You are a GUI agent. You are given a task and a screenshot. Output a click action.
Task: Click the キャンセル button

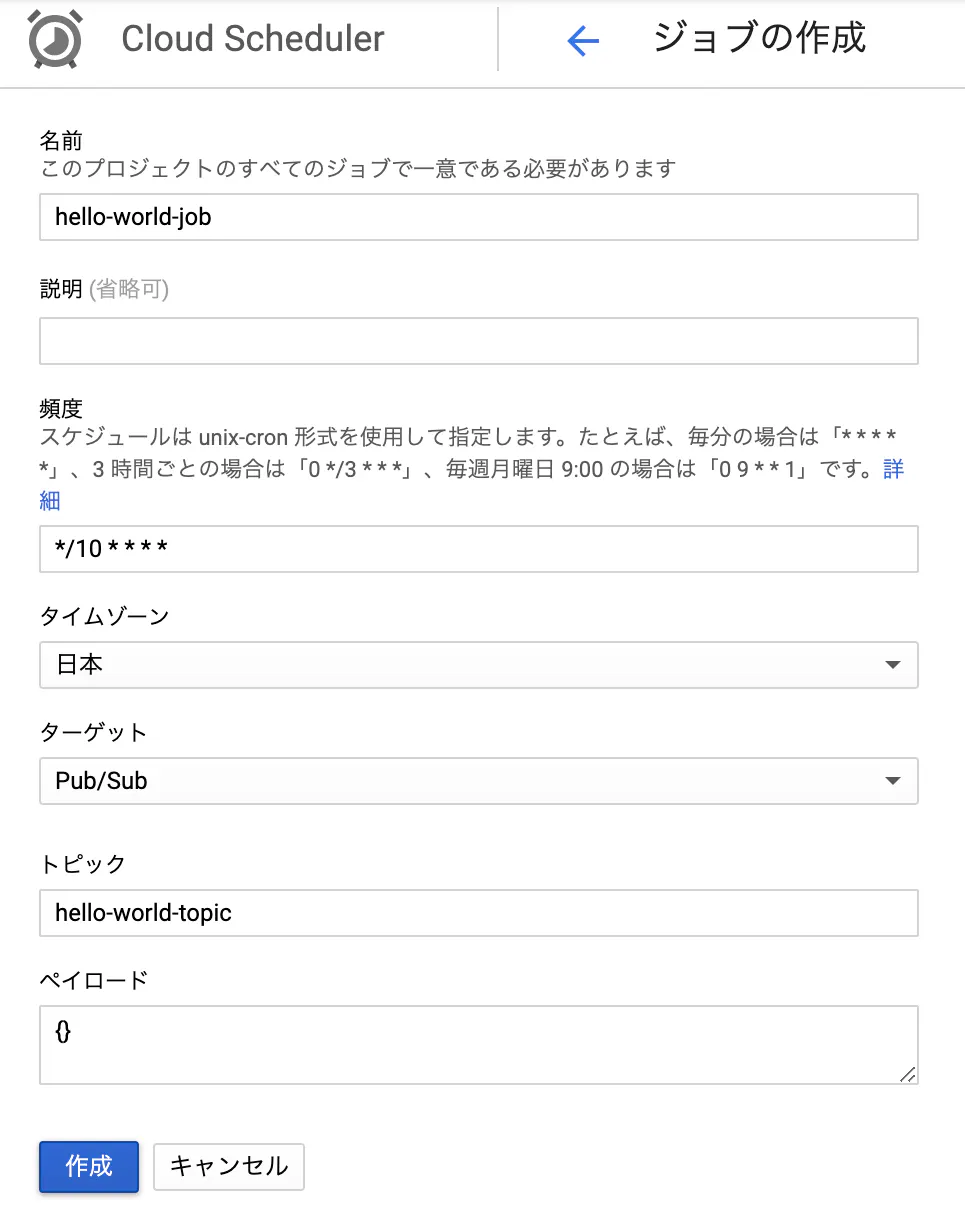228,1166
